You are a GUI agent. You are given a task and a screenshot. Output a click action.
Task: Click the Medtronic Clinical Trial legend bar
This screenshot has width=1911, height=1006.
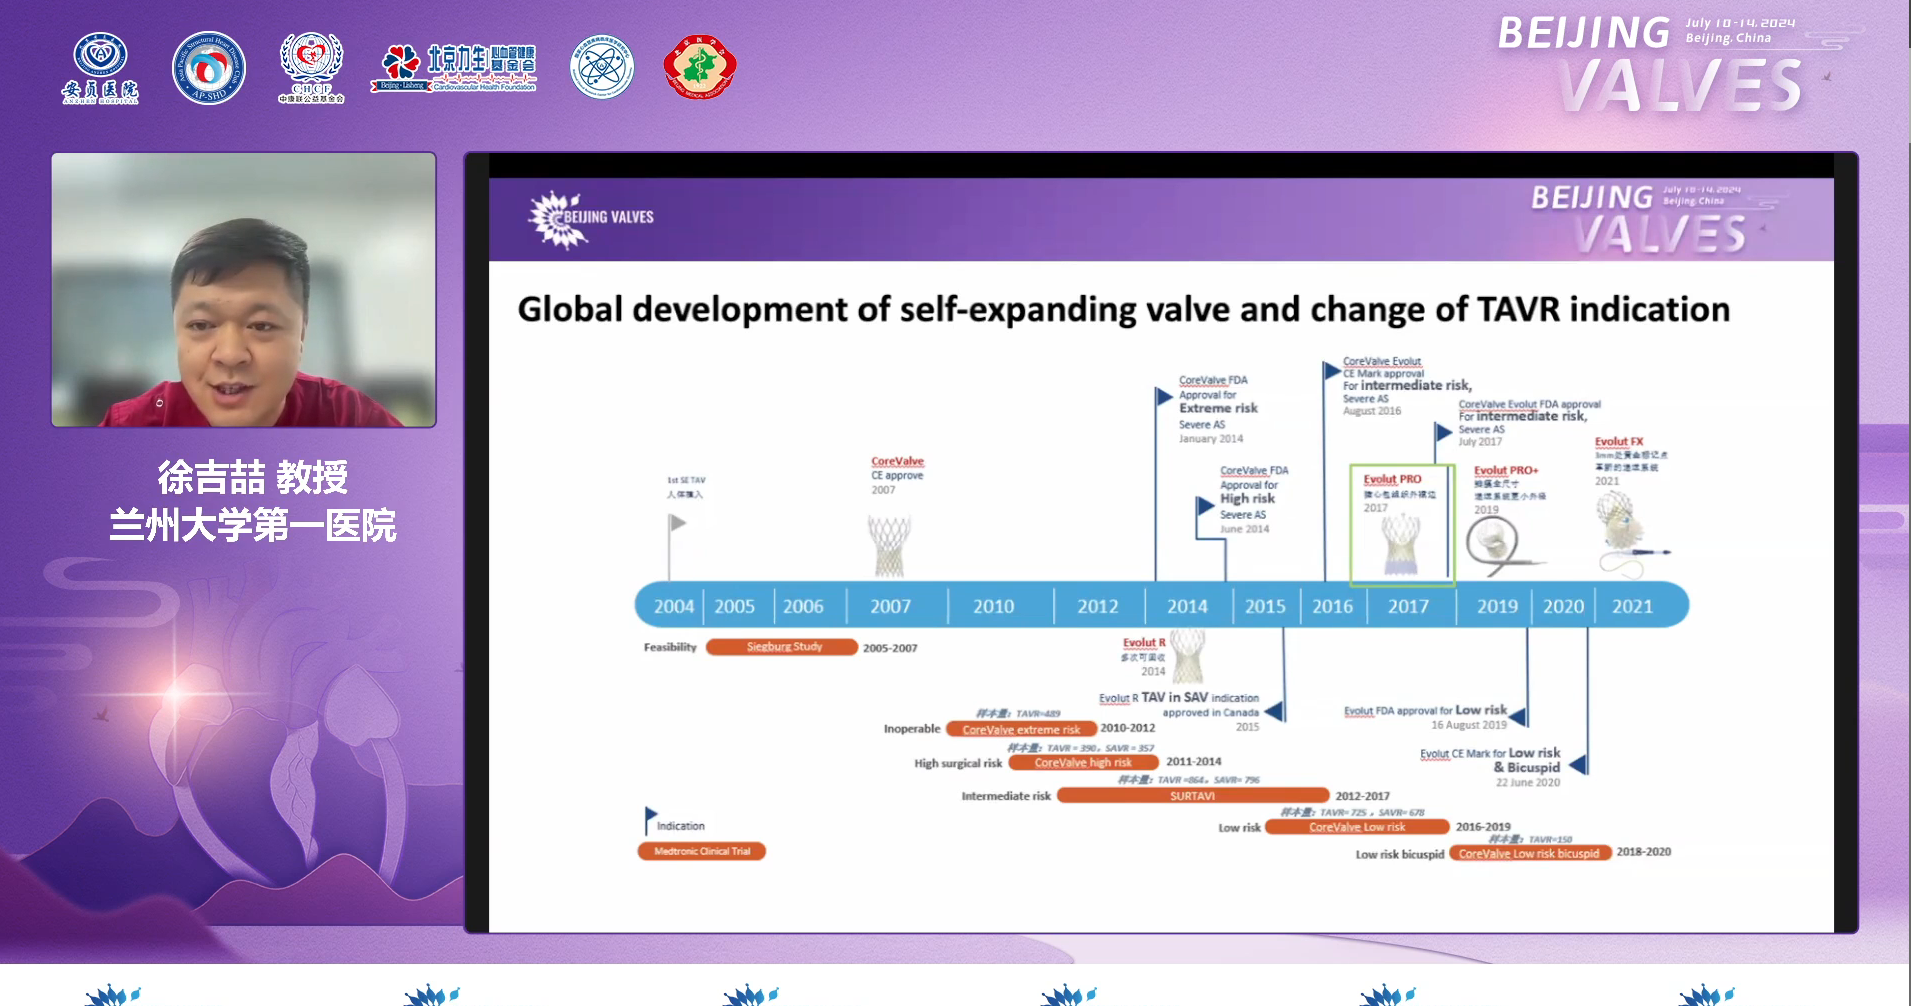[x=702, y=851]
